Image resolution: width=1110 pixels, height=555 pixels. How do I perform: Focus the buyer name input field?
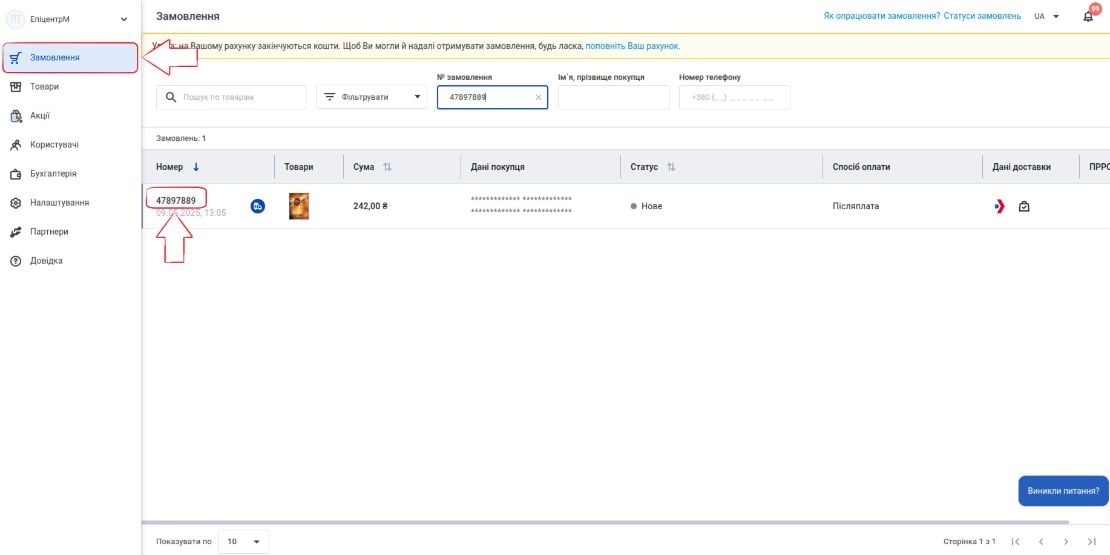coord(613,97)
